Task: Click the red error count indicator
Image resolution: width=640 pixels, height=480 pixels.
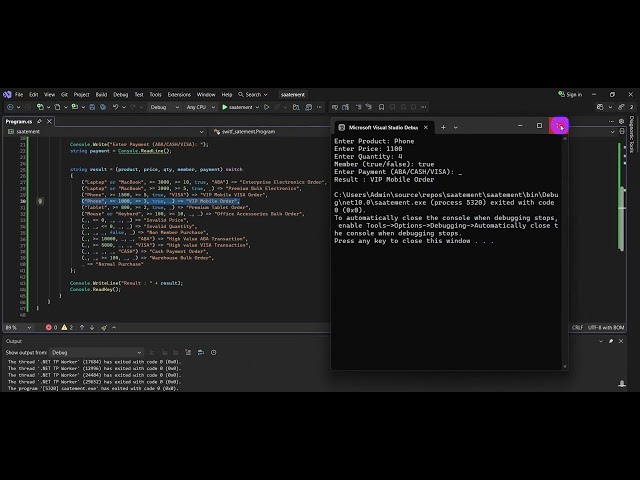Action: coord(51,327)
